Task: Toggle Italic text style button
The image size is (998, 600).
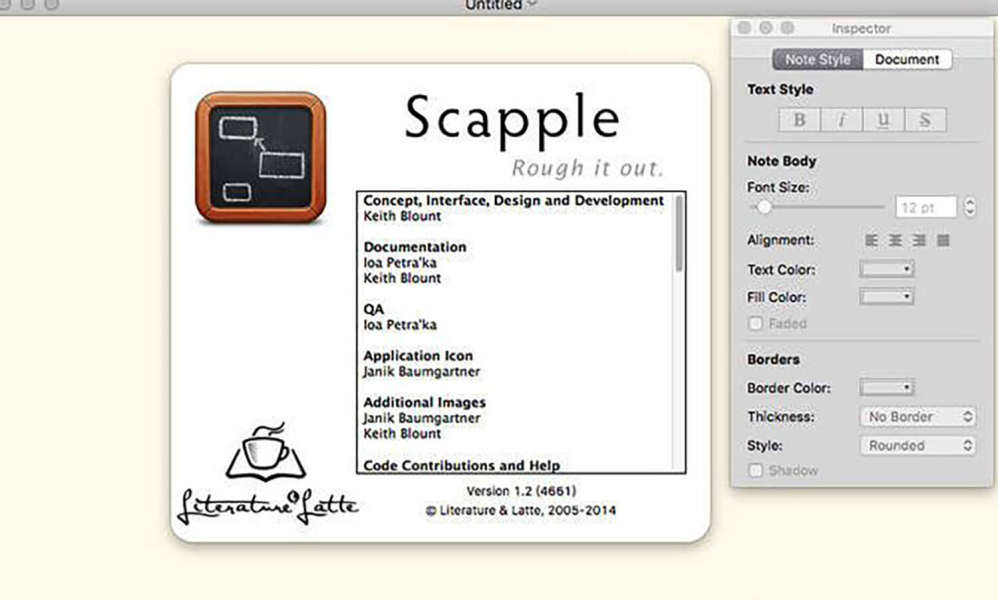Action: [x=841, y=120]
